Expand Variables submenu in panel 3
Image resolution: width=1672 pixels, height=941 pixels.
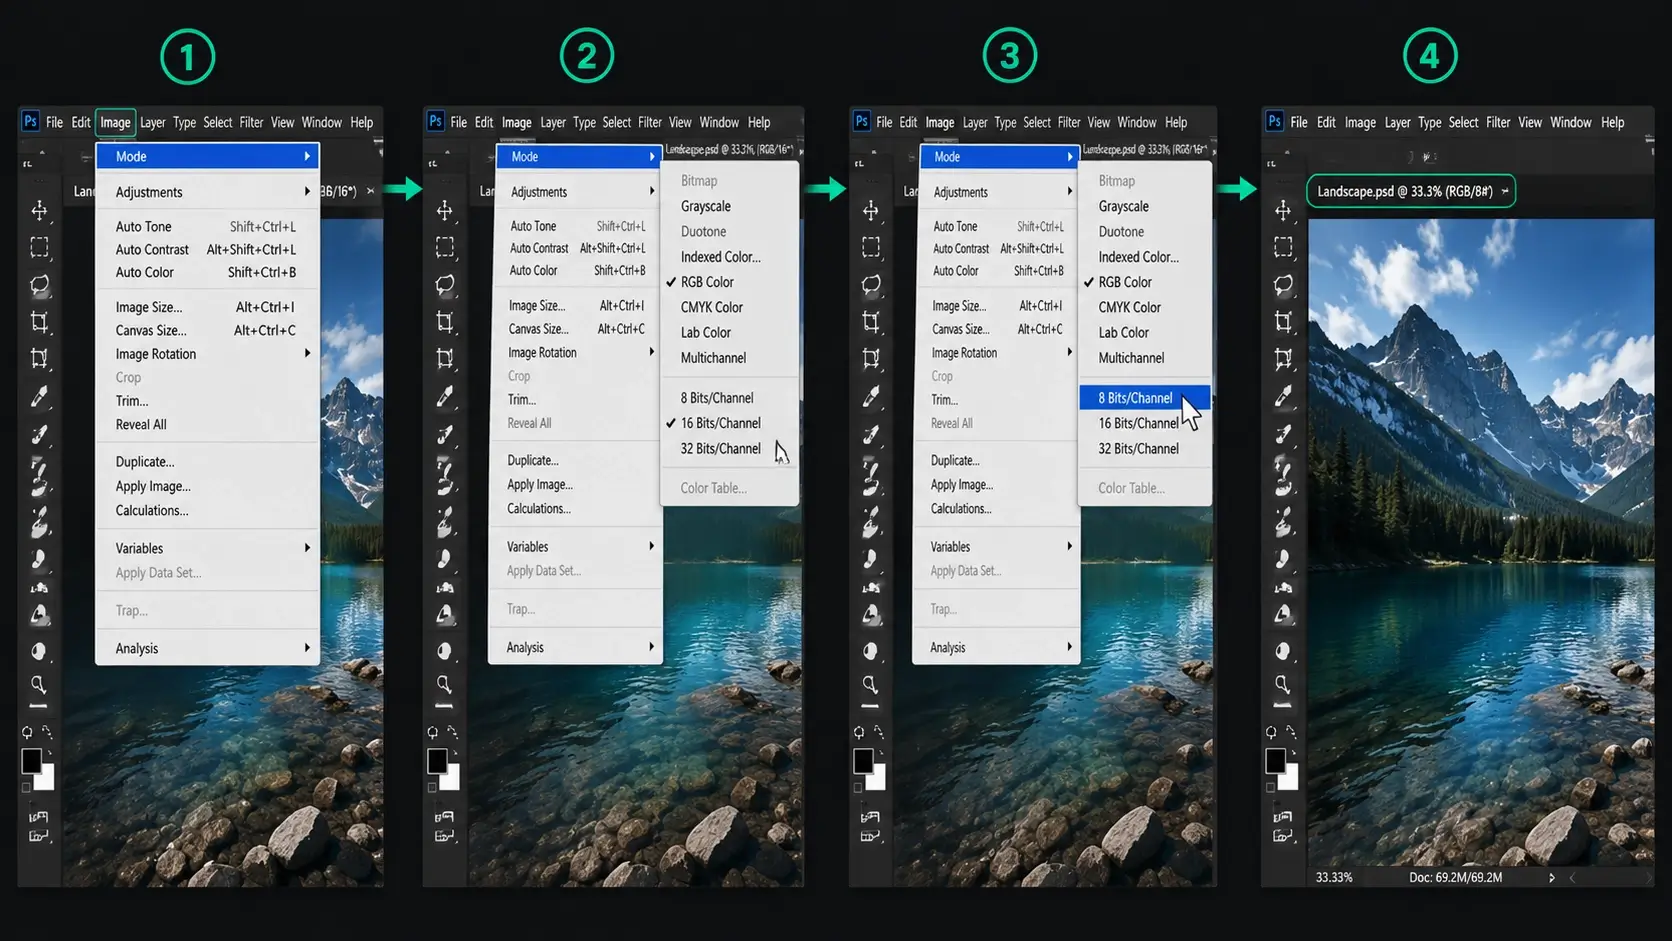point(996,547)
